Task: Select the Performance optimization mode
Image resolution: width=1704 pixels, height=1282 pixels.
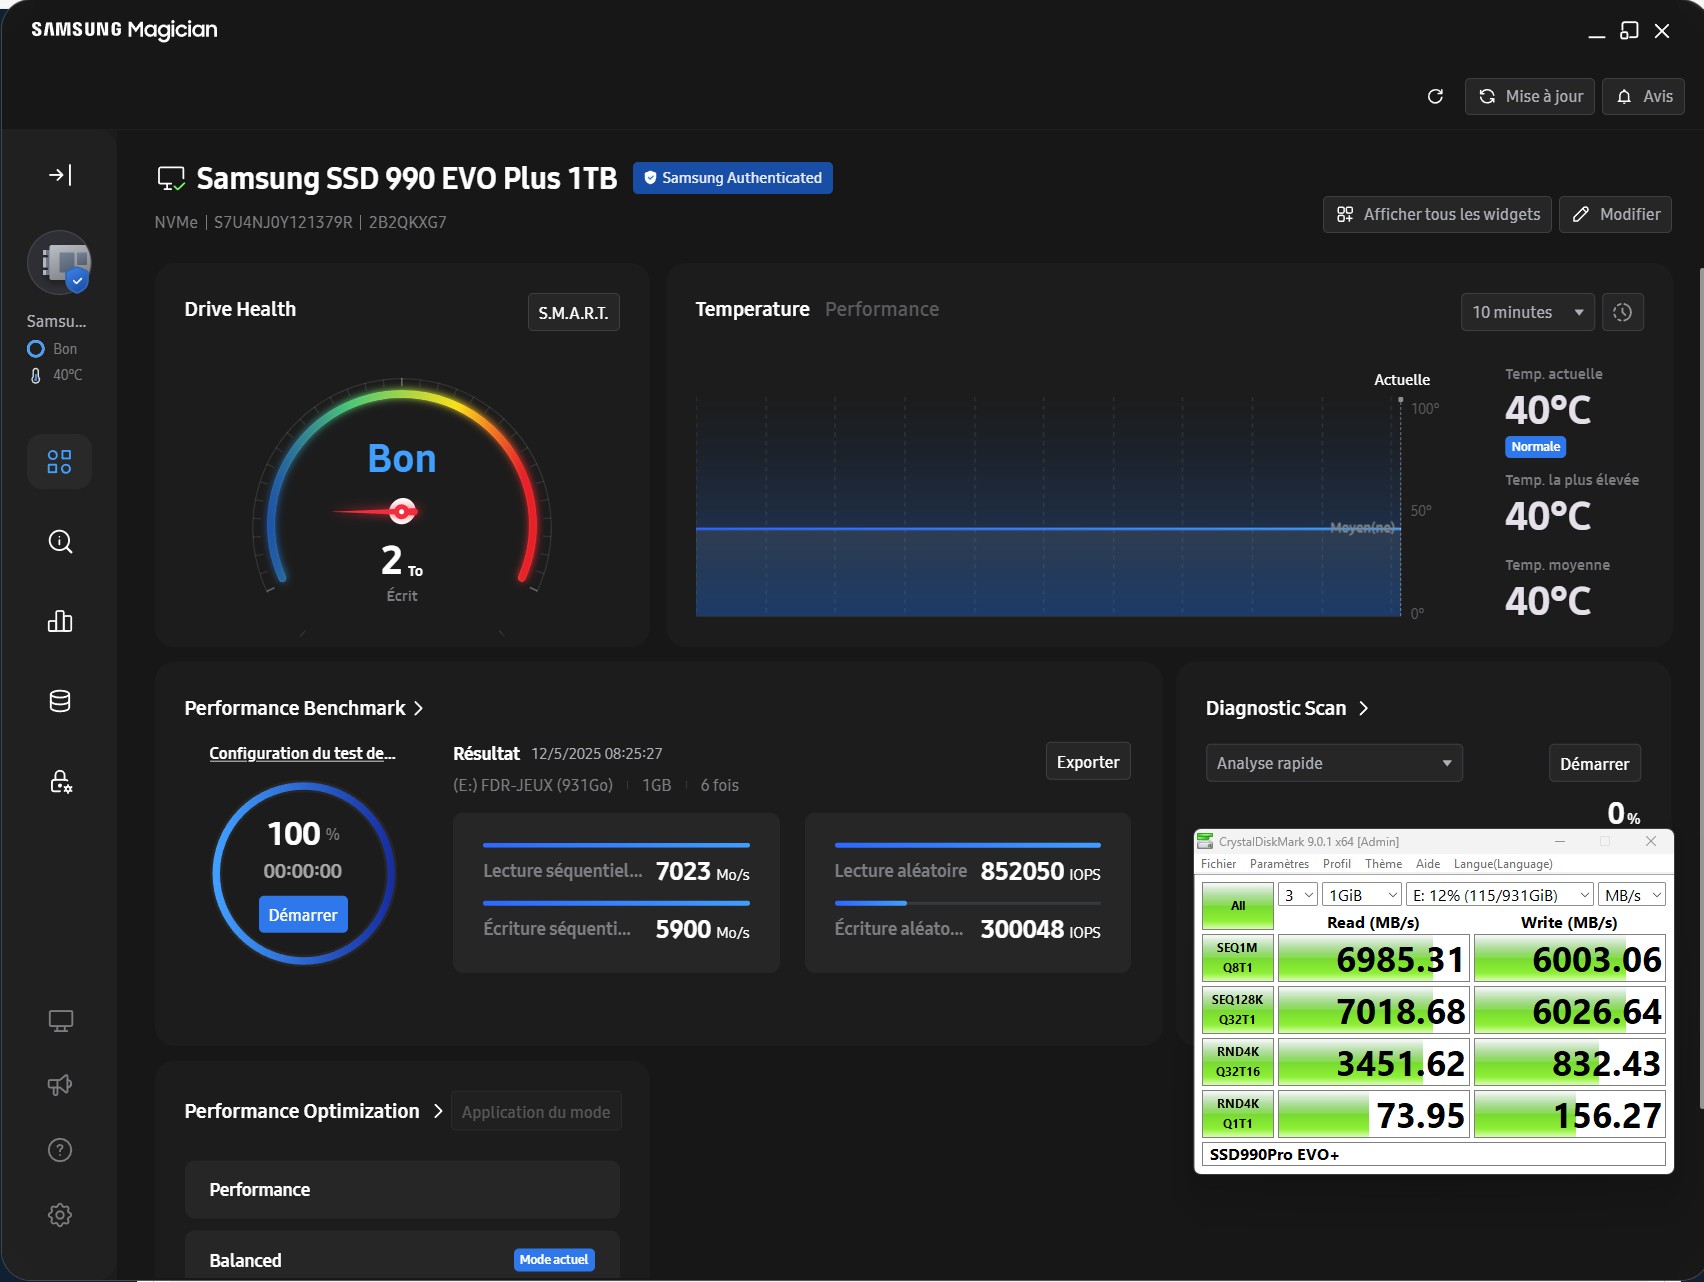Action: pyautogui.click(x=402, y=1189)
